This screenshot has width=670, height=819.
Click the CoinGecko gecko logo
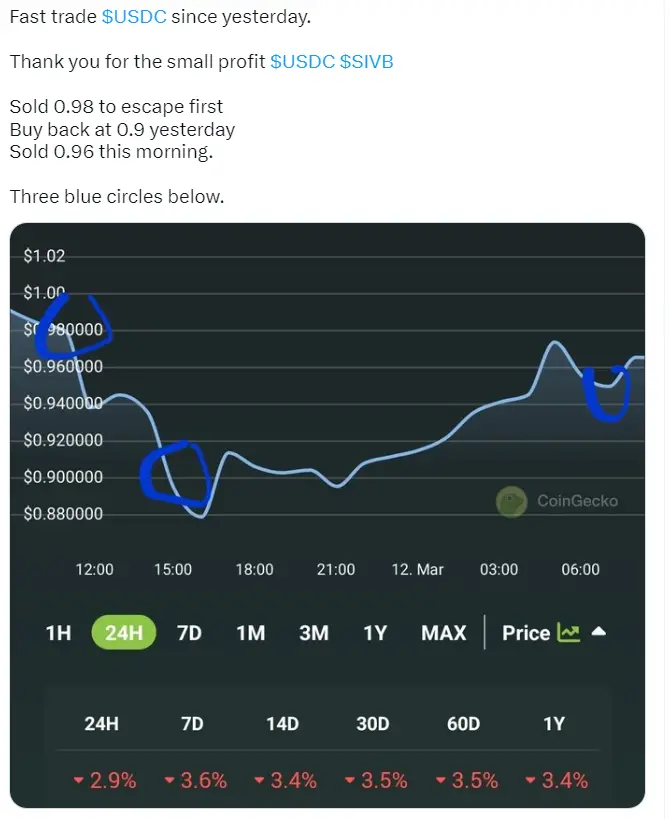click(511, 501)
